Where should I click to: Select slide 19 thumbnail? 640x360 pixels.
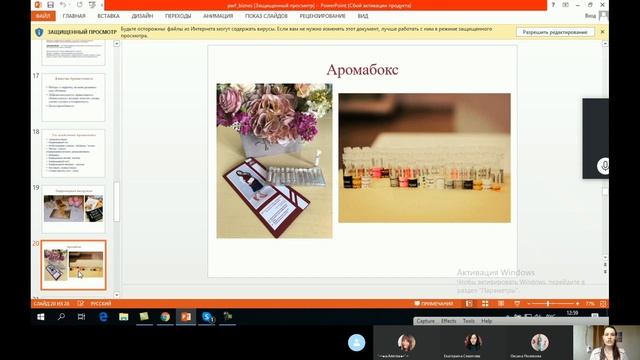point(73,209)
